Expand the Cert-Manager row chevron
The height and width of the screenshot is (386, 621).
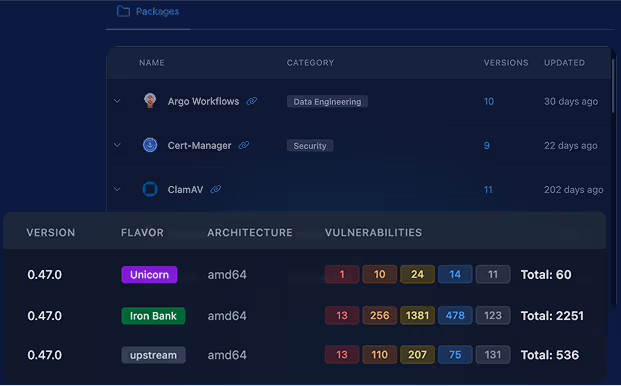point(117,145)
